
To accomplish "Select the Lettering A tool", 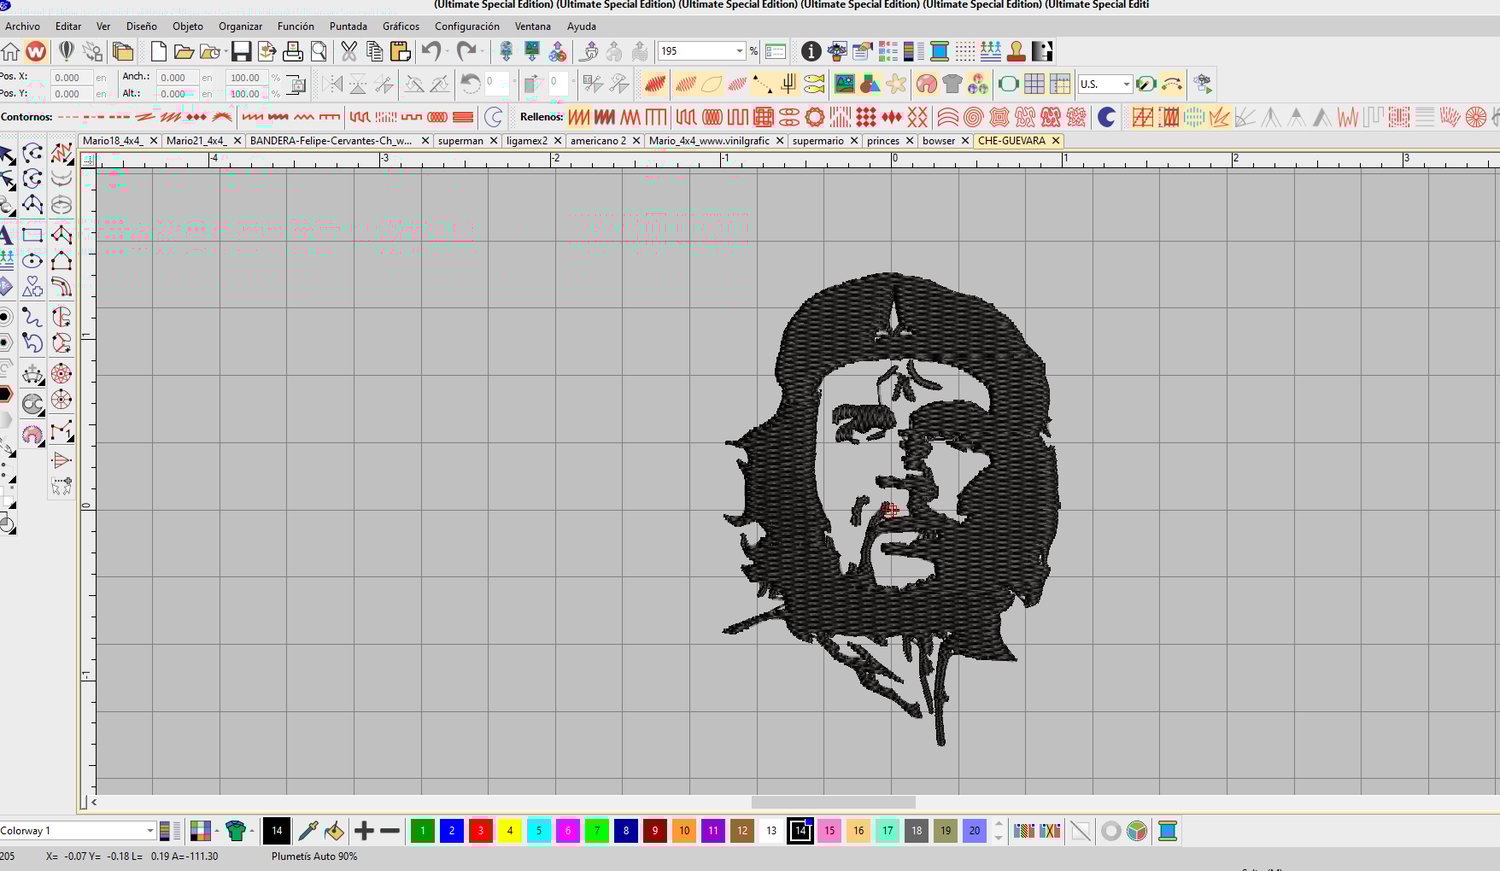I will 6,235.
